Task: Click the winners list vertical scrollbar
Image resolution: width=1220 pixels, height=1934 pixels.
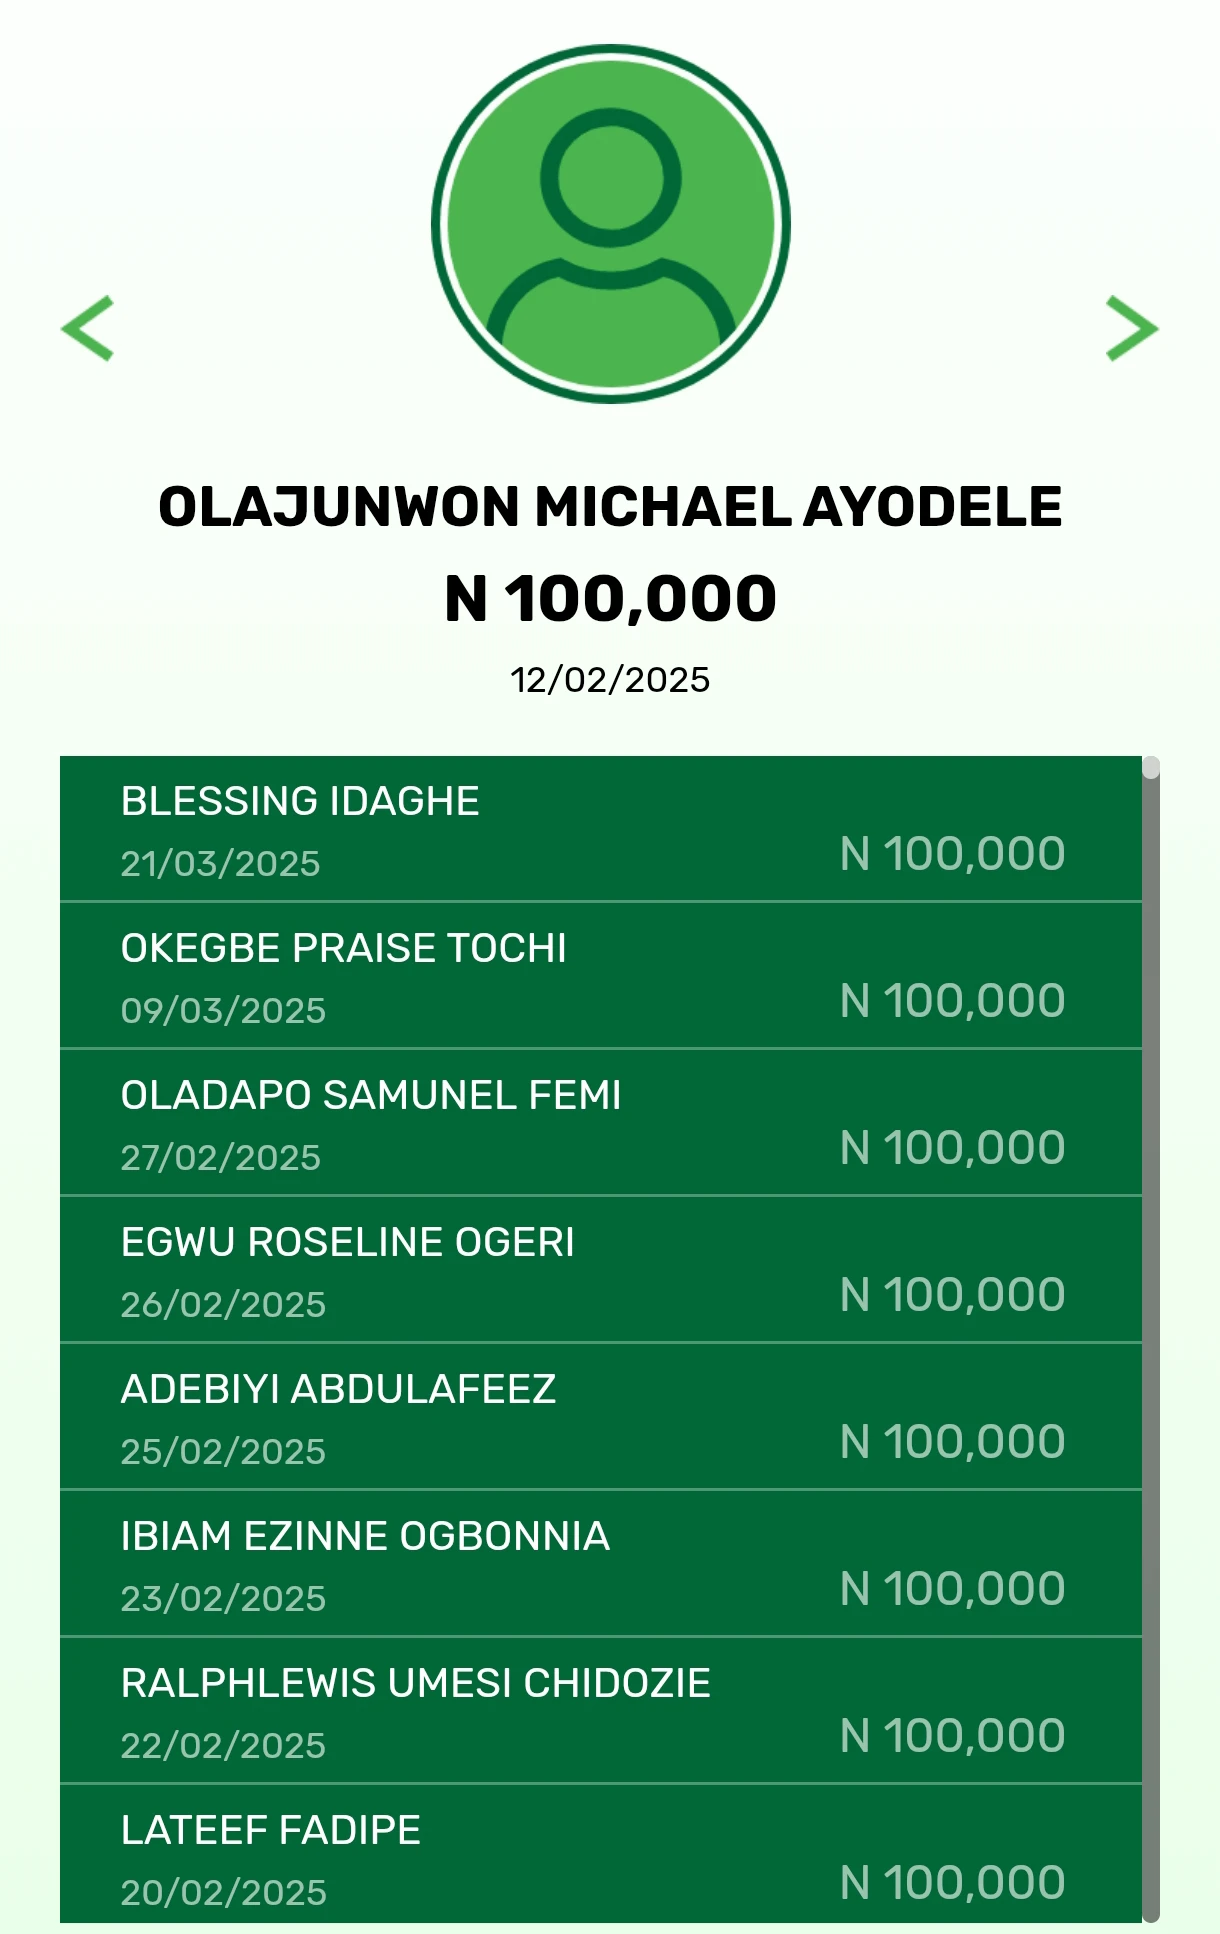Action: pyautogui.click(x=1151, y=1340)
